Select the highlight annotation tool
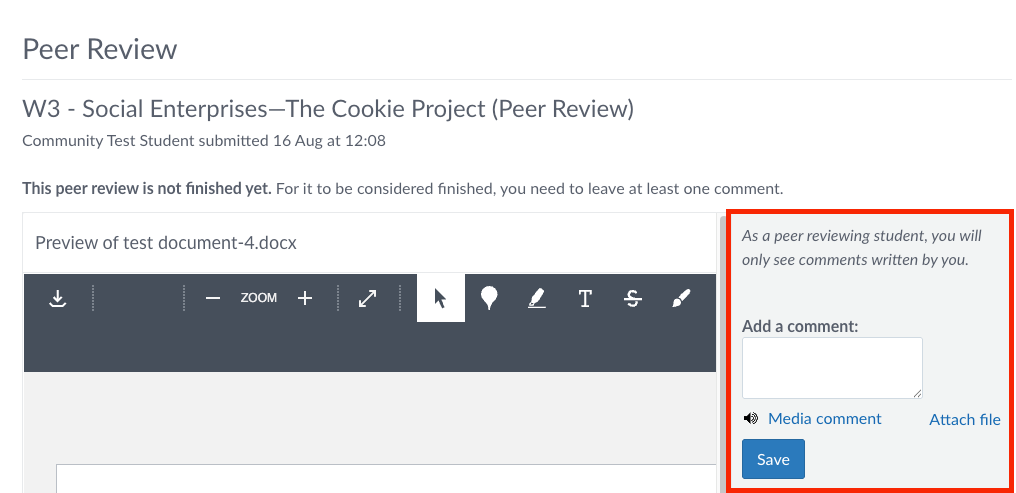This screenshot has width=1016, height=493. (x=537, y=298)
